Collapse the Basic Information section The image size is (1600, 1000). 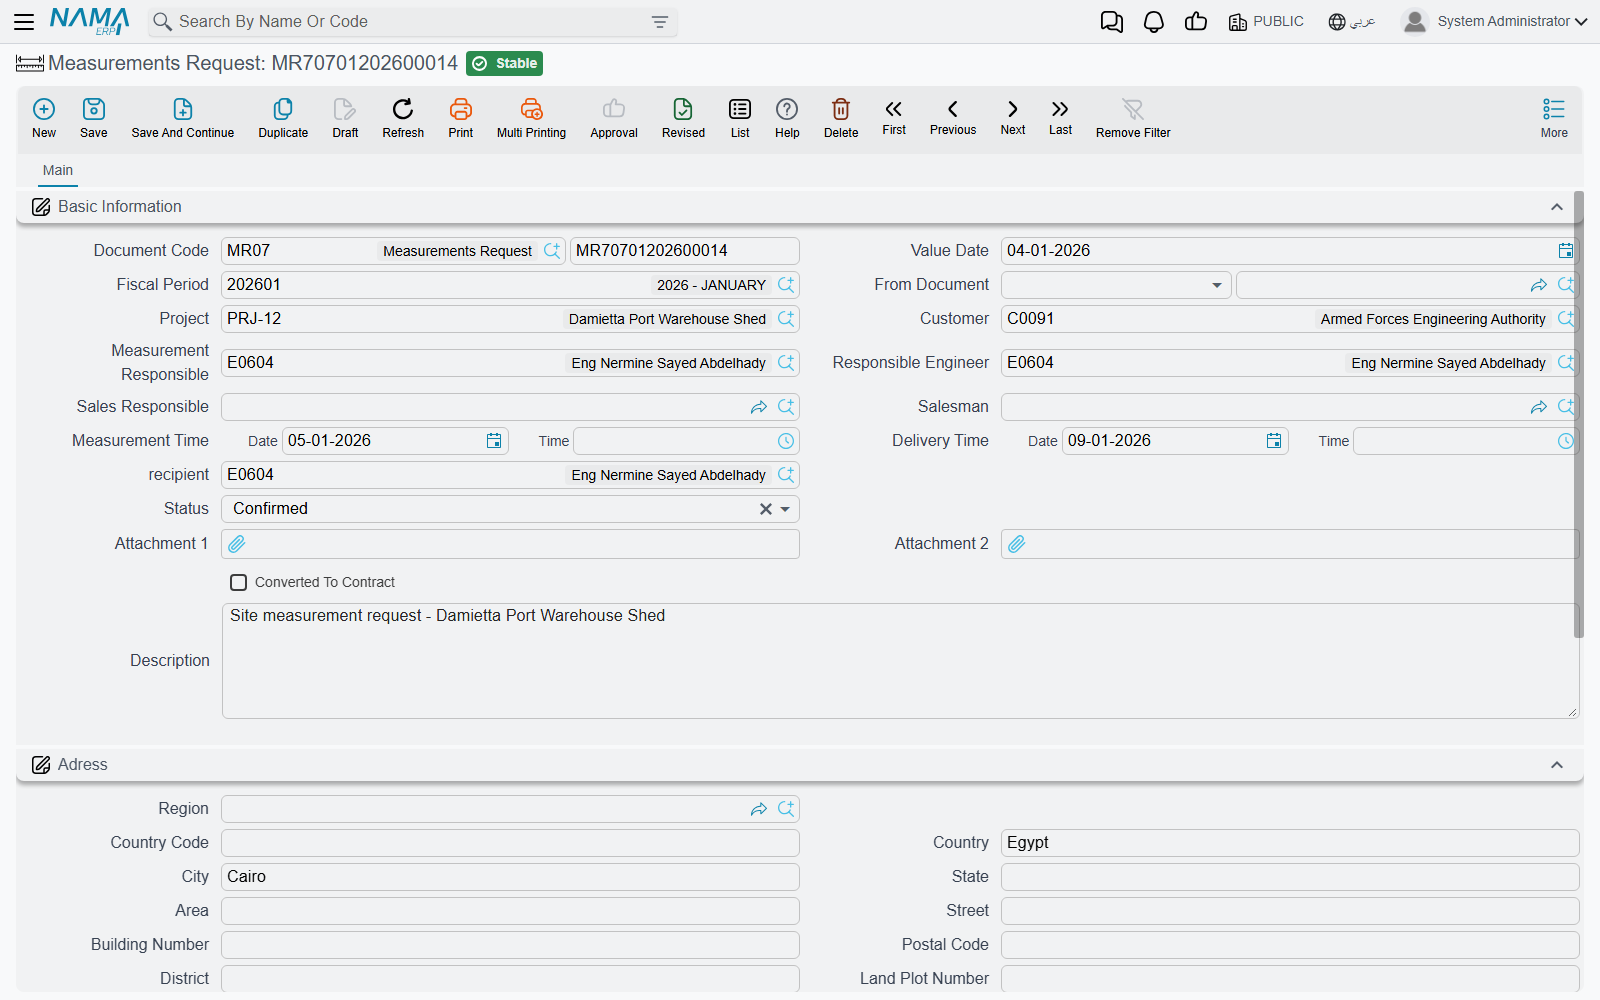click(1557, 207)
